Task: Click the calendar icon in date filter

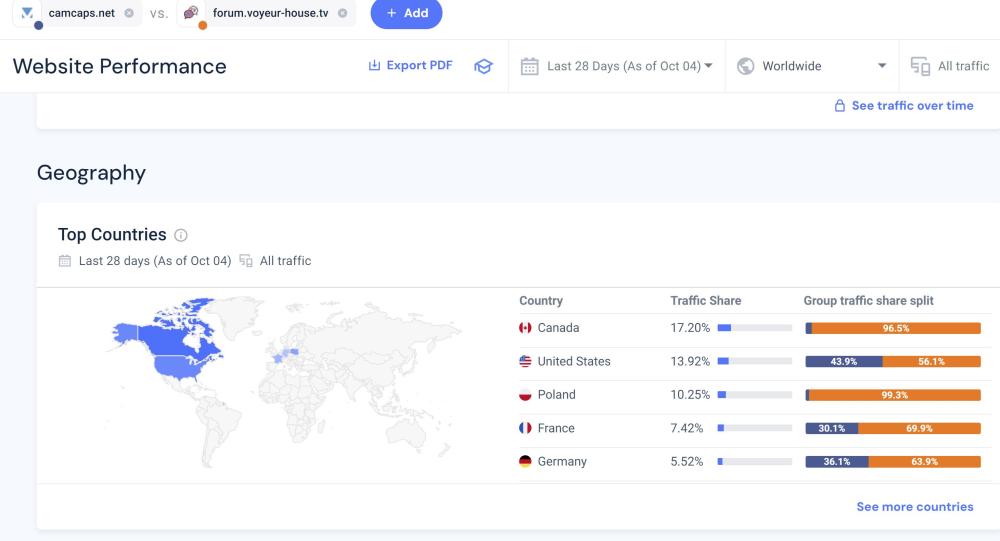Action: [530, 66]
